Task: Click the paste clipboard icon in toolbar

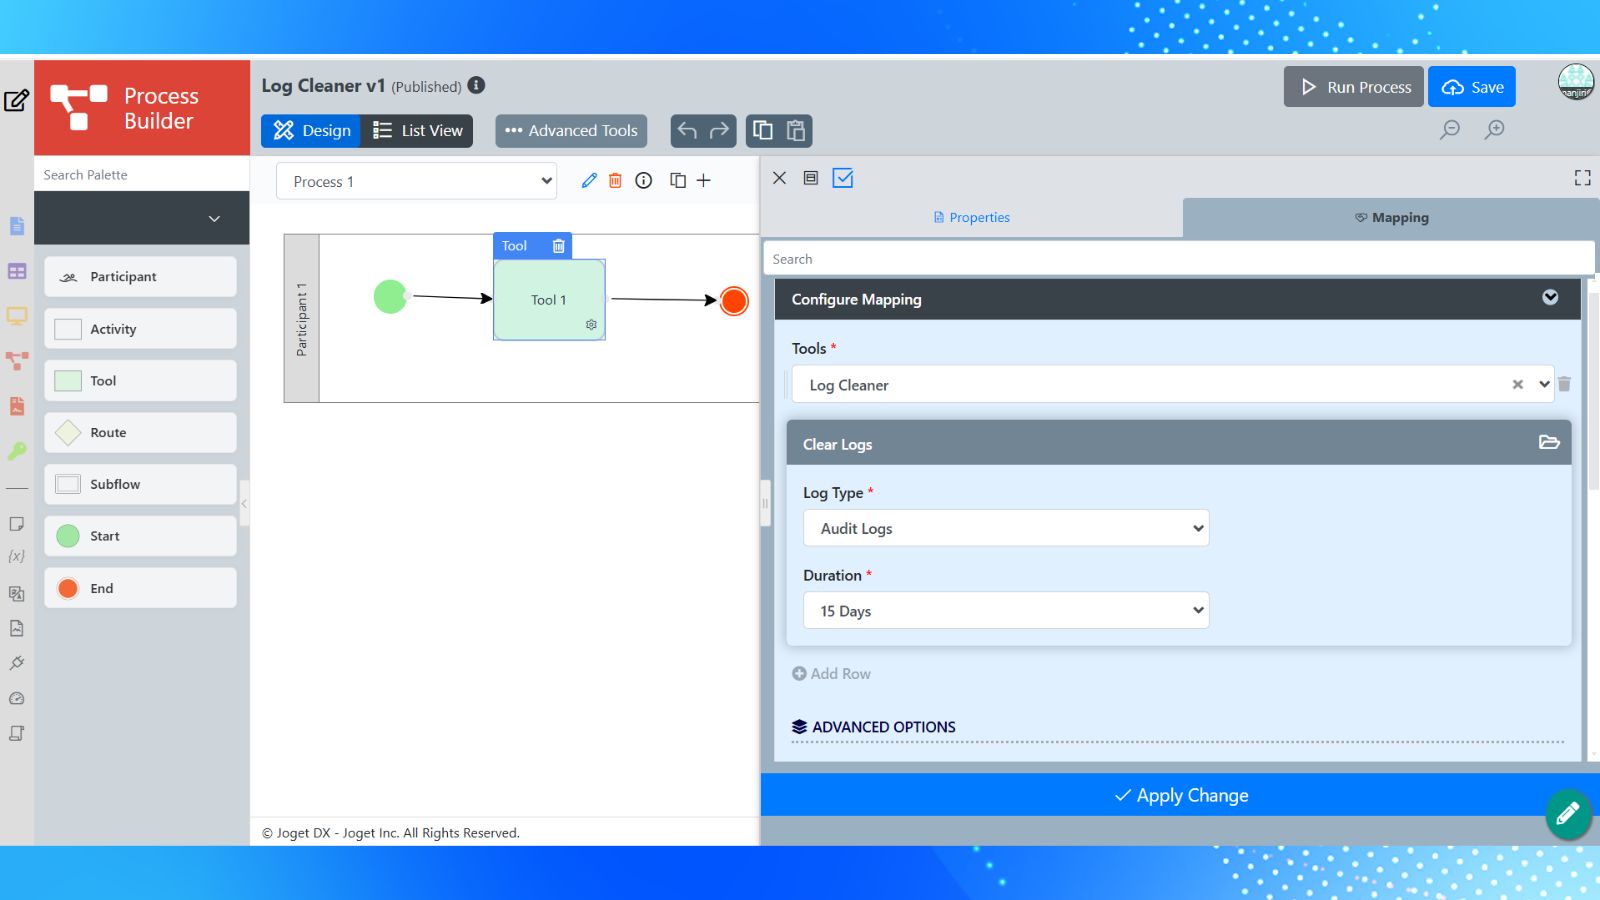Action: [796, 130]
